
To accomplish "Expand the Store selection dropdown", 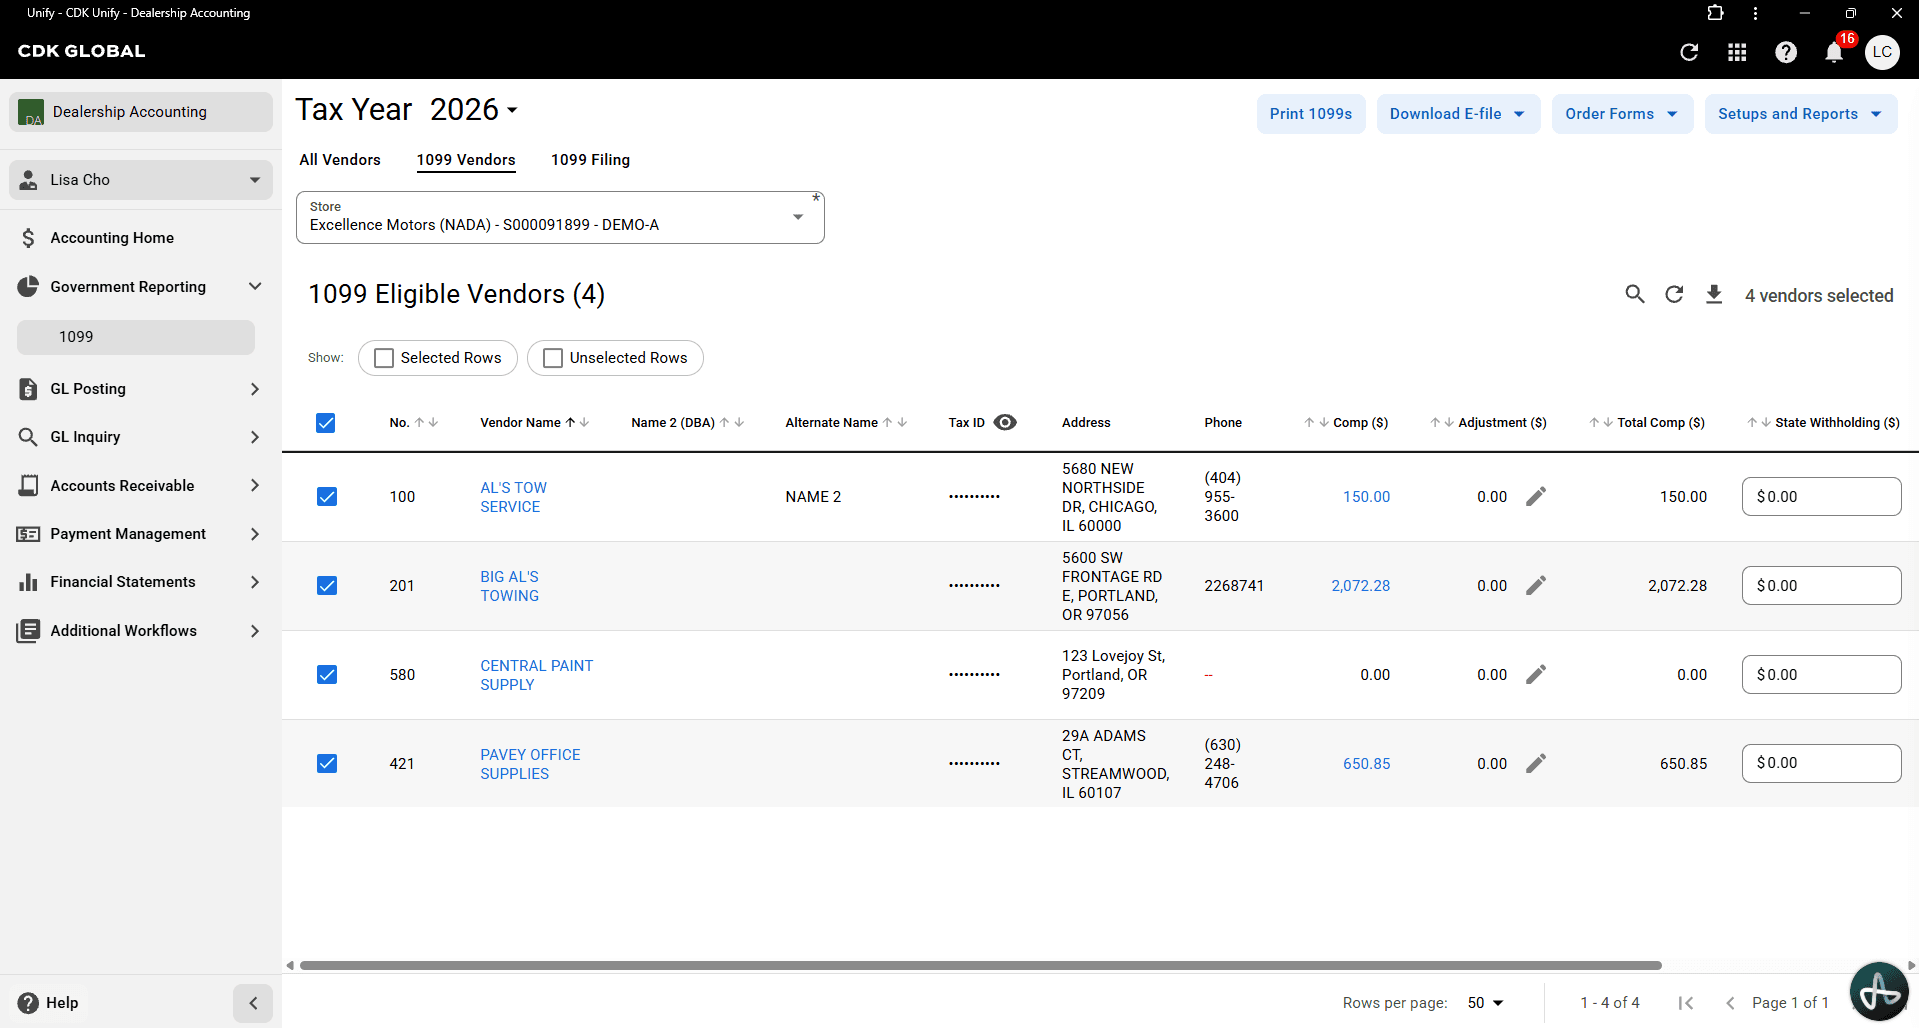I will [x=560, y=217].
